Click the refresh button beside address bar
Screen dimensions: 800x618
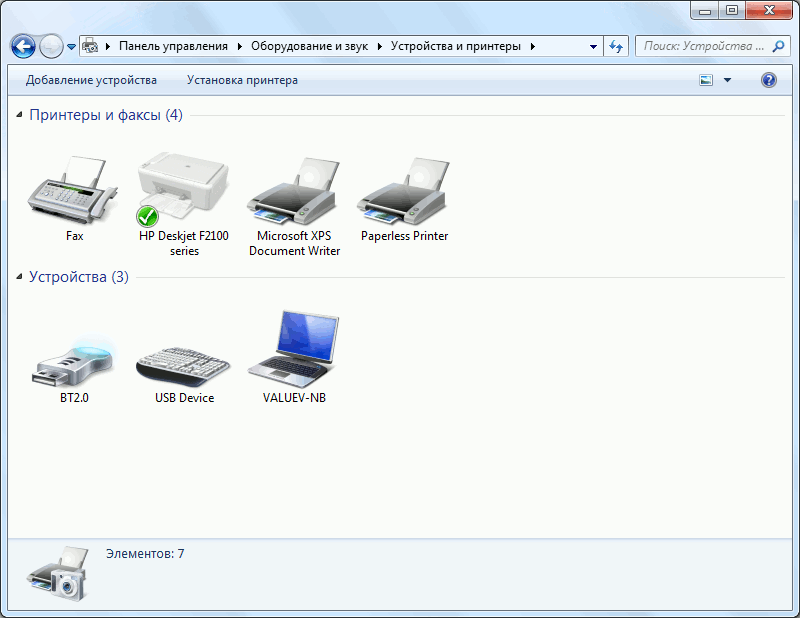[616, 46]
